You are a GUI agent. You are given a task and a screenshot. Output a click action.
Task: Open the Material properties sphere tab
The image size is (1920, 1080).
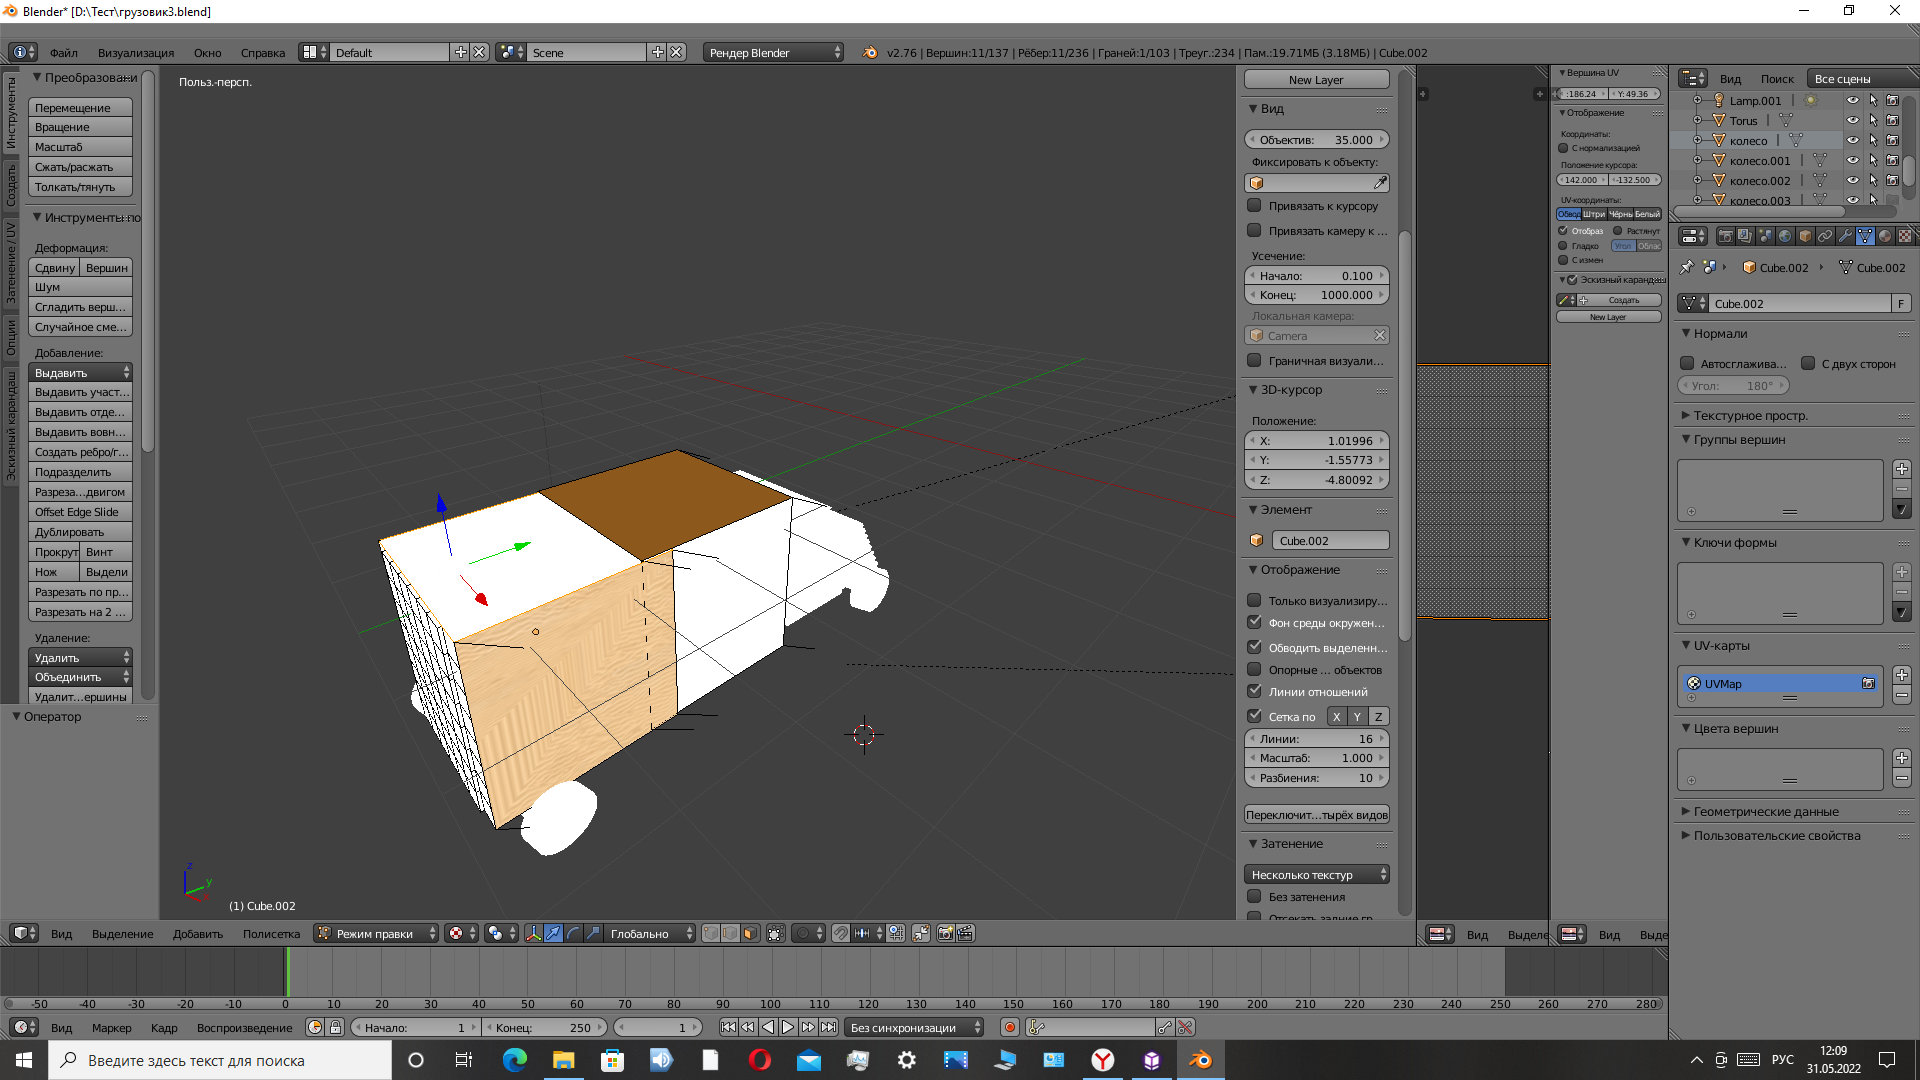pos(1885,236)
